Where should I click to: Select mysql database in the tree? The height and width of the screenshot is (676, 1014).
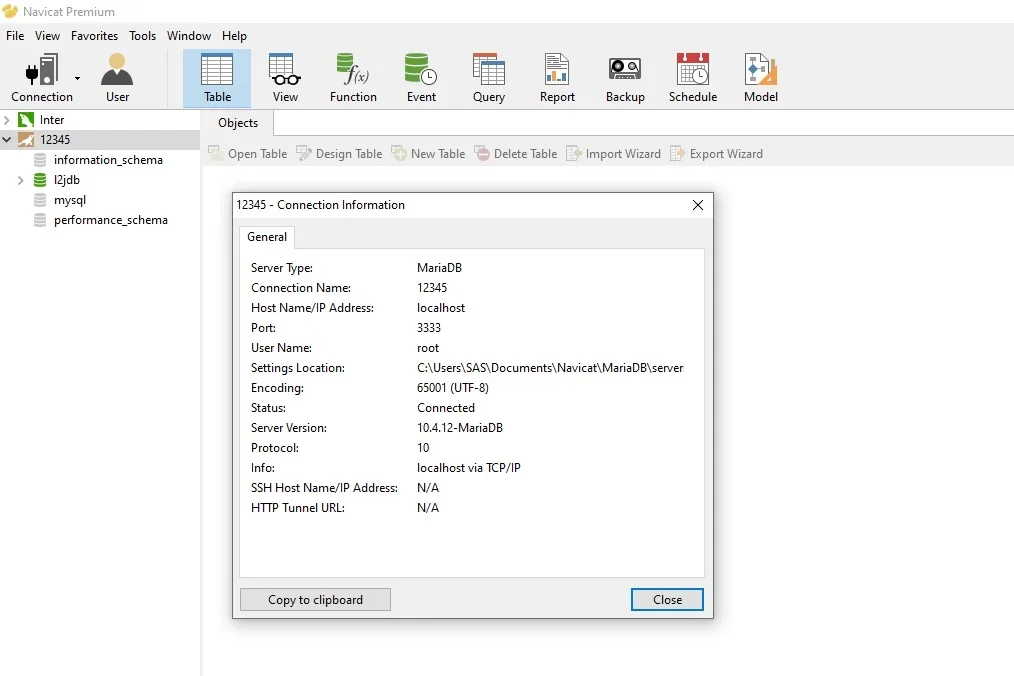click(x=70, y=201)
